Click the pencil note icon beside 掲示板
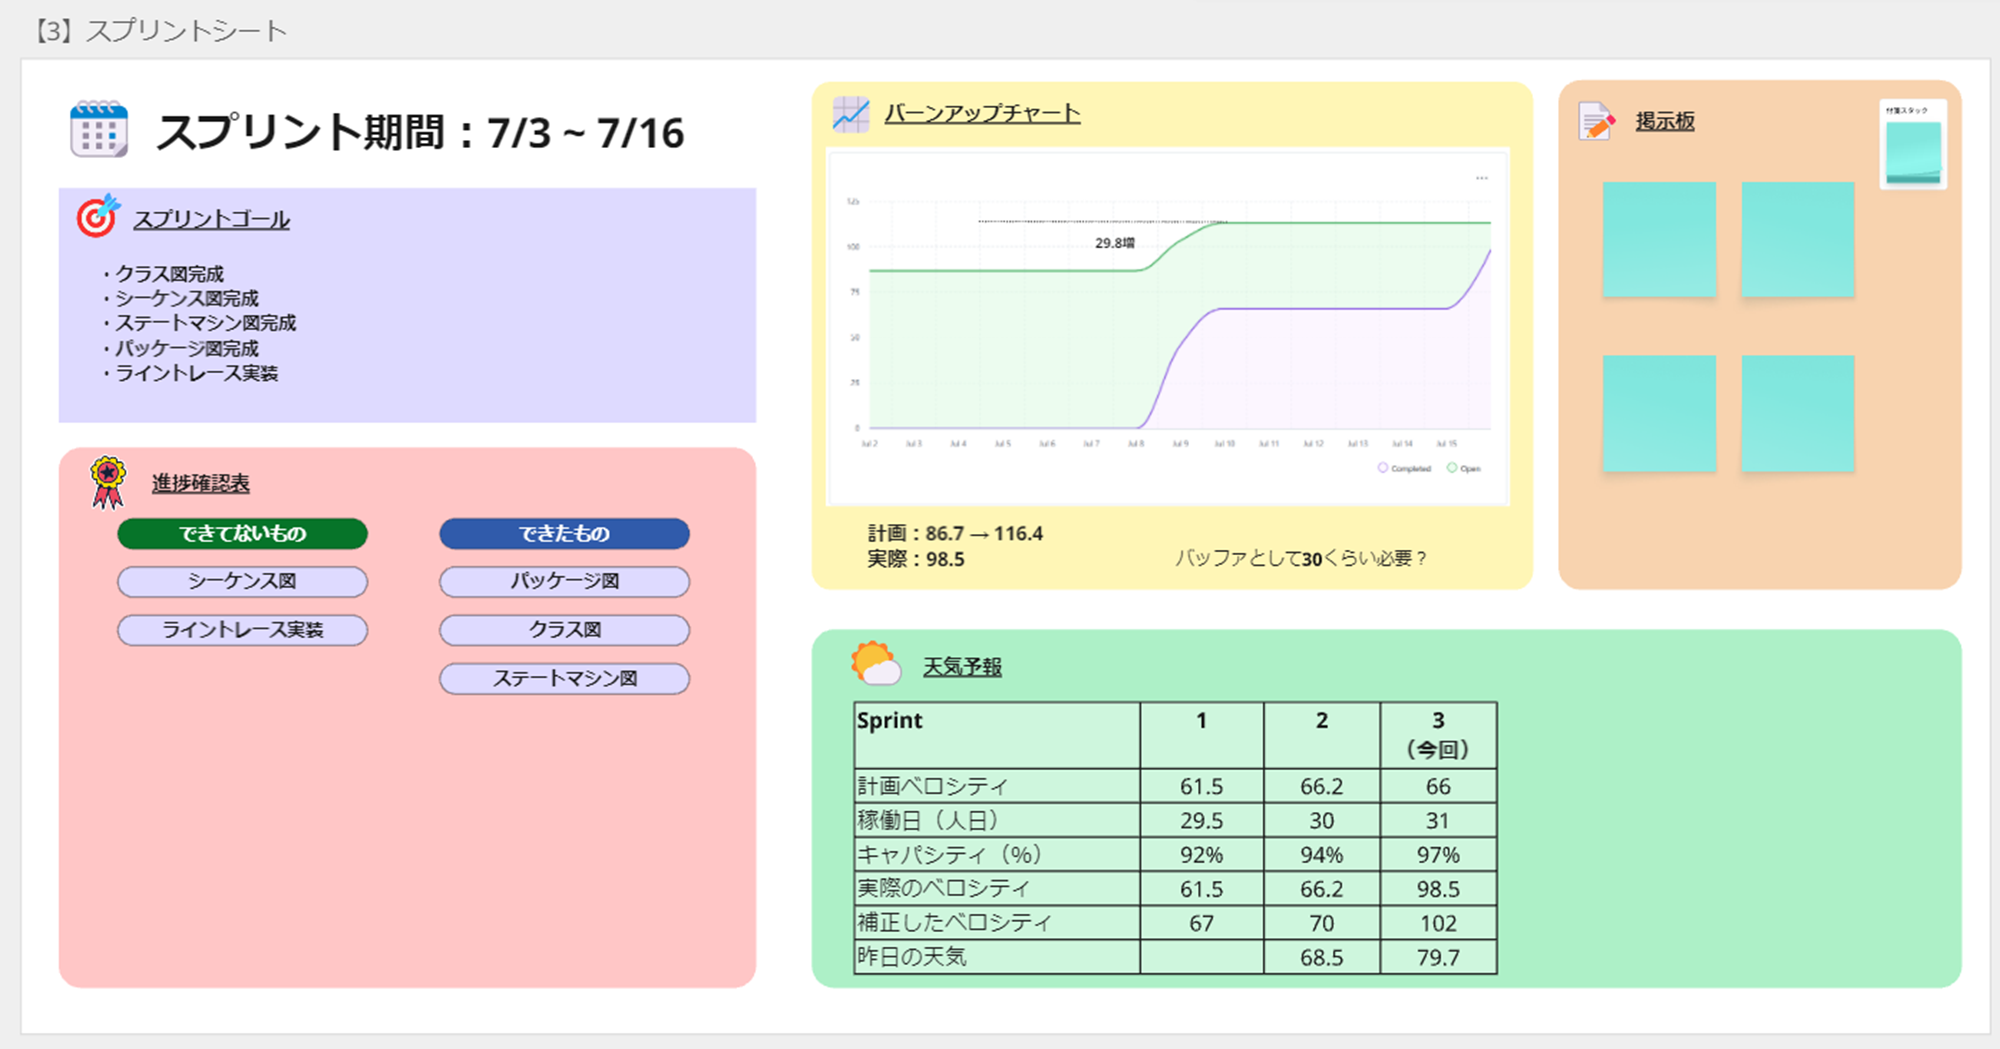The image size is (2000, 1049). click(x=1597, y=122)
